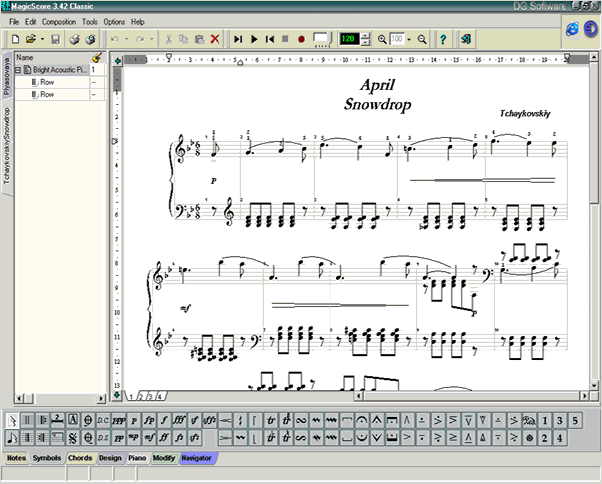
Task: Click the question mark Help icon
Action: click(443, 39)
